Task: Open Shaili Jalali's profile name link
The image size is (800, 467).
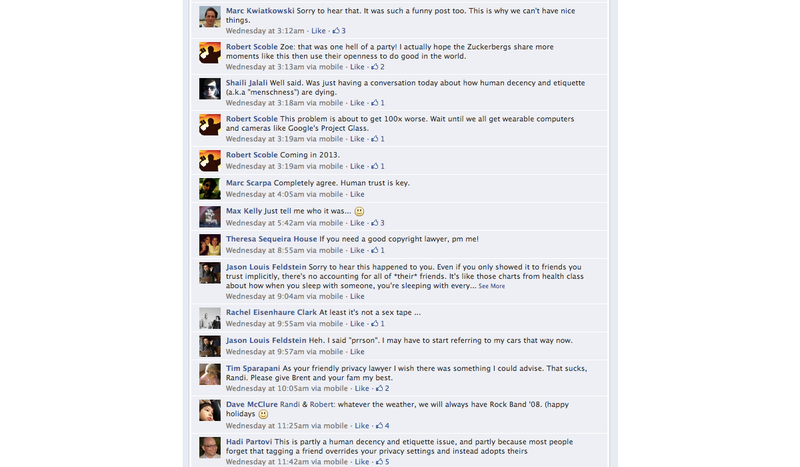Action: pyautogui.click(x=246, y=83)
